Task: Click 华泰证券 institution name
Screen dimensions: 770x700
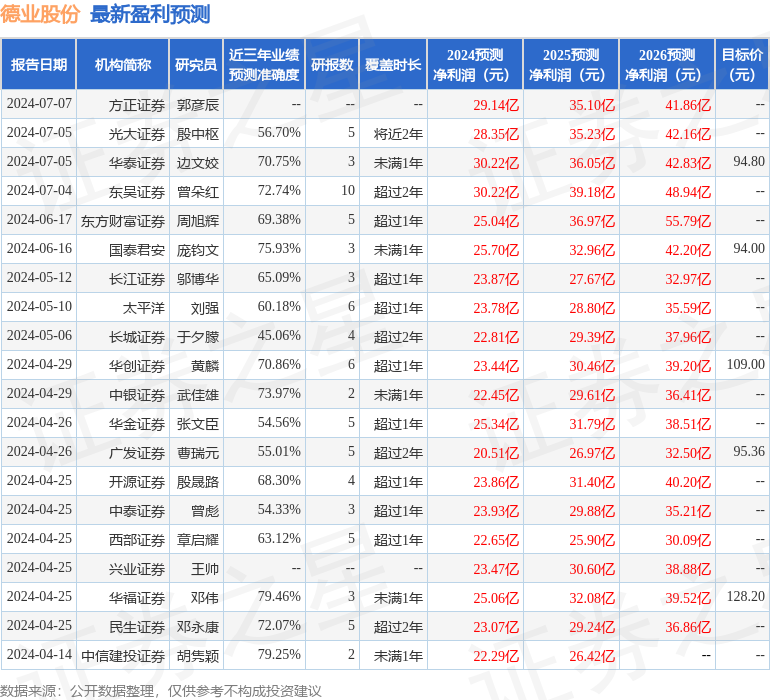Action: coord(137,163)
